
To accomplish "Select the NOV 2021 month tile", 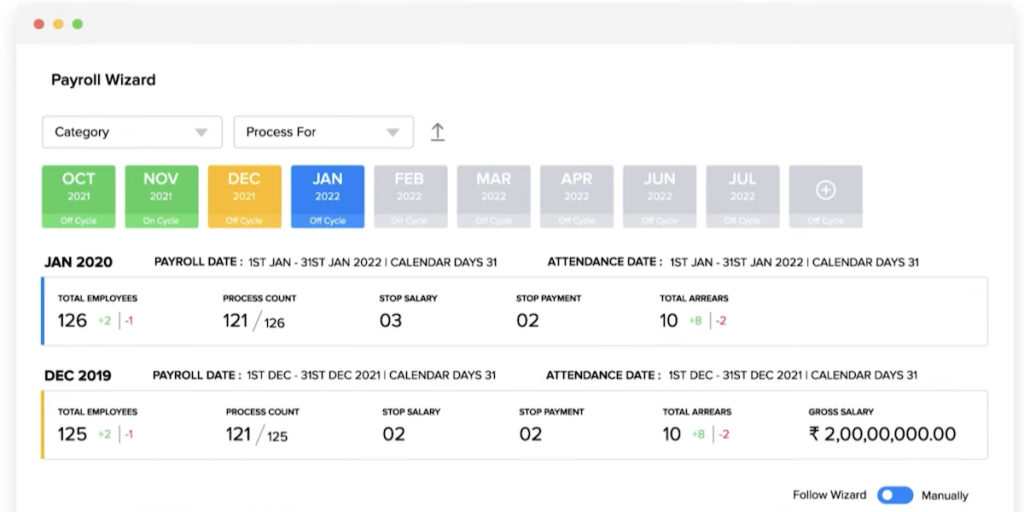I will 161,196.
